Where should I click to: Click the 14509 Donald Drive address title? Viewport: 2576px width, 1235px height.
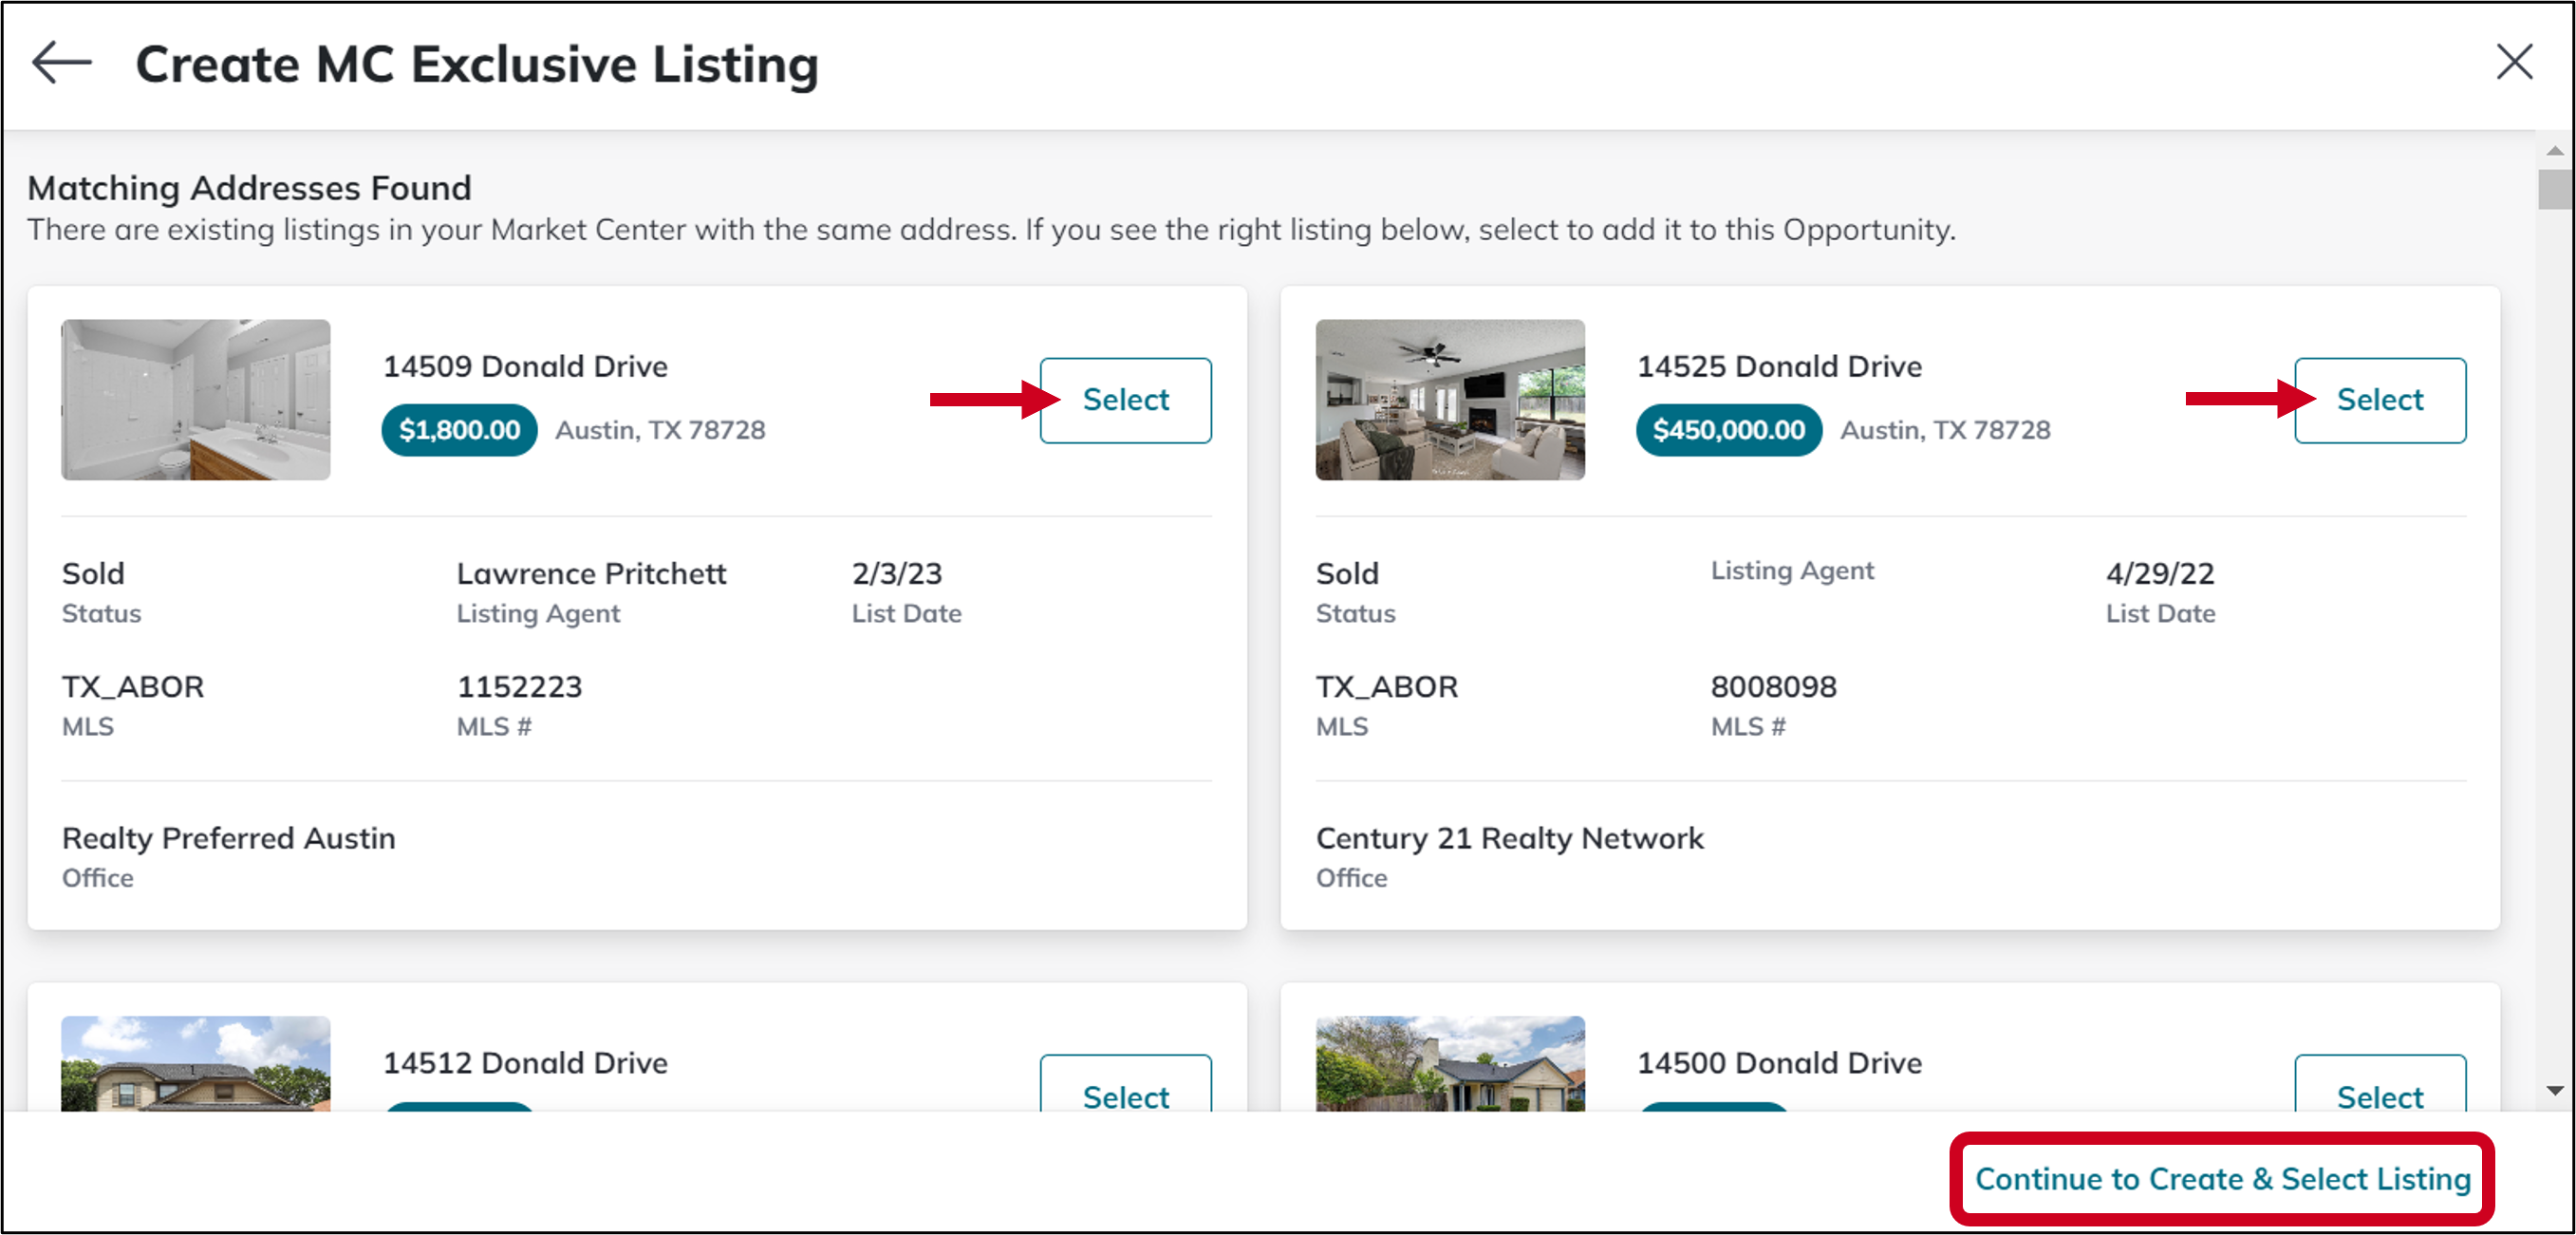tap(525, 366)
